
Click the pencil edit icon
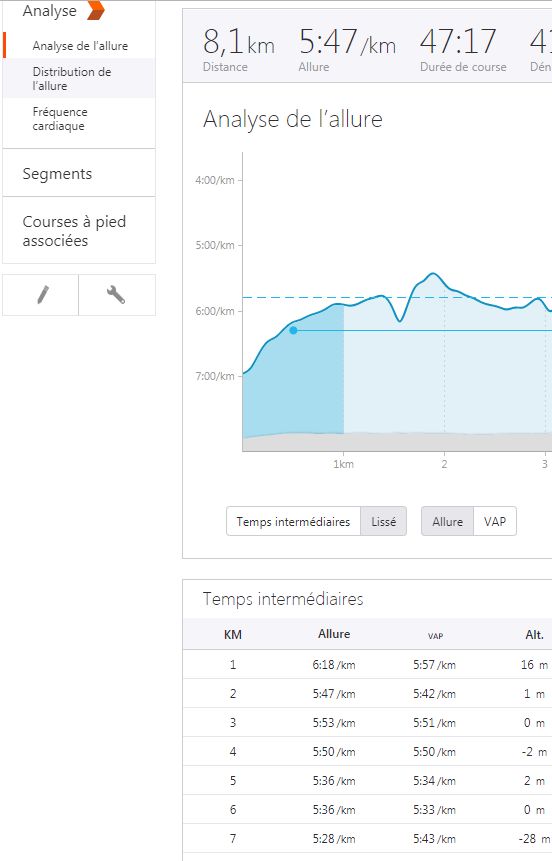[41, 295]
